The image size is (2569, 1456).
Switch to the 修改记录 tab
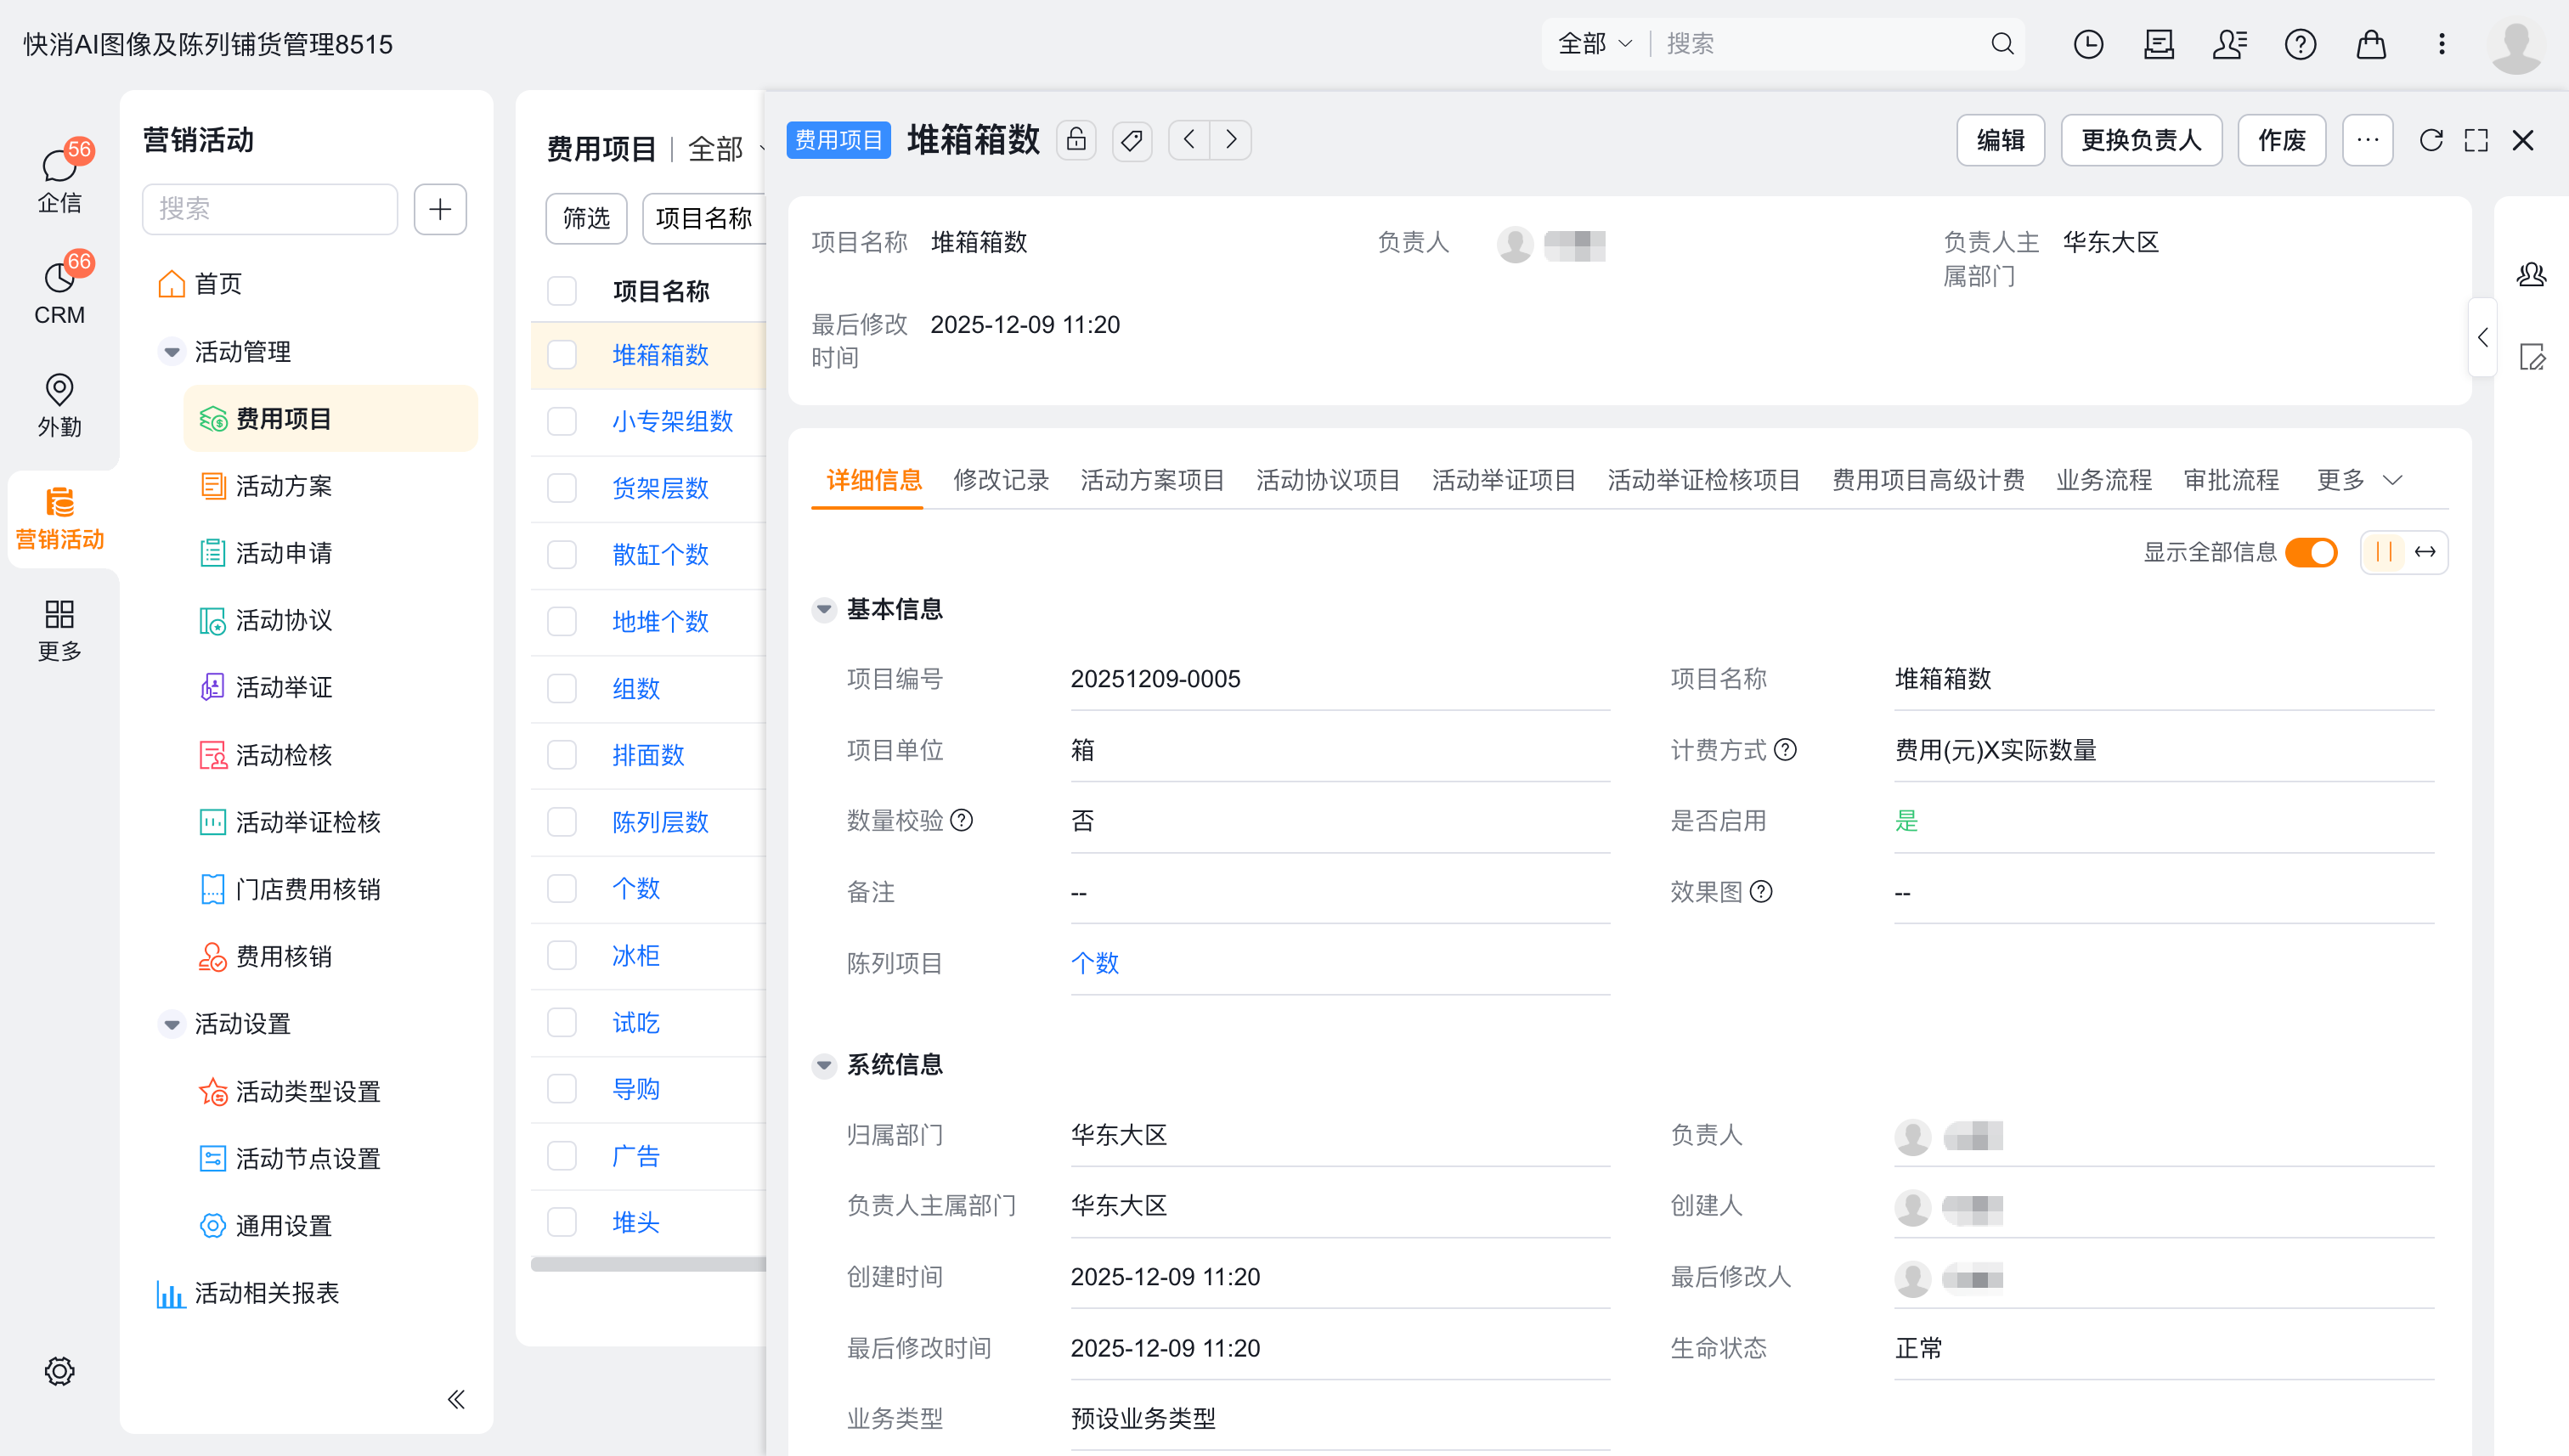(x=1001, y=480)
